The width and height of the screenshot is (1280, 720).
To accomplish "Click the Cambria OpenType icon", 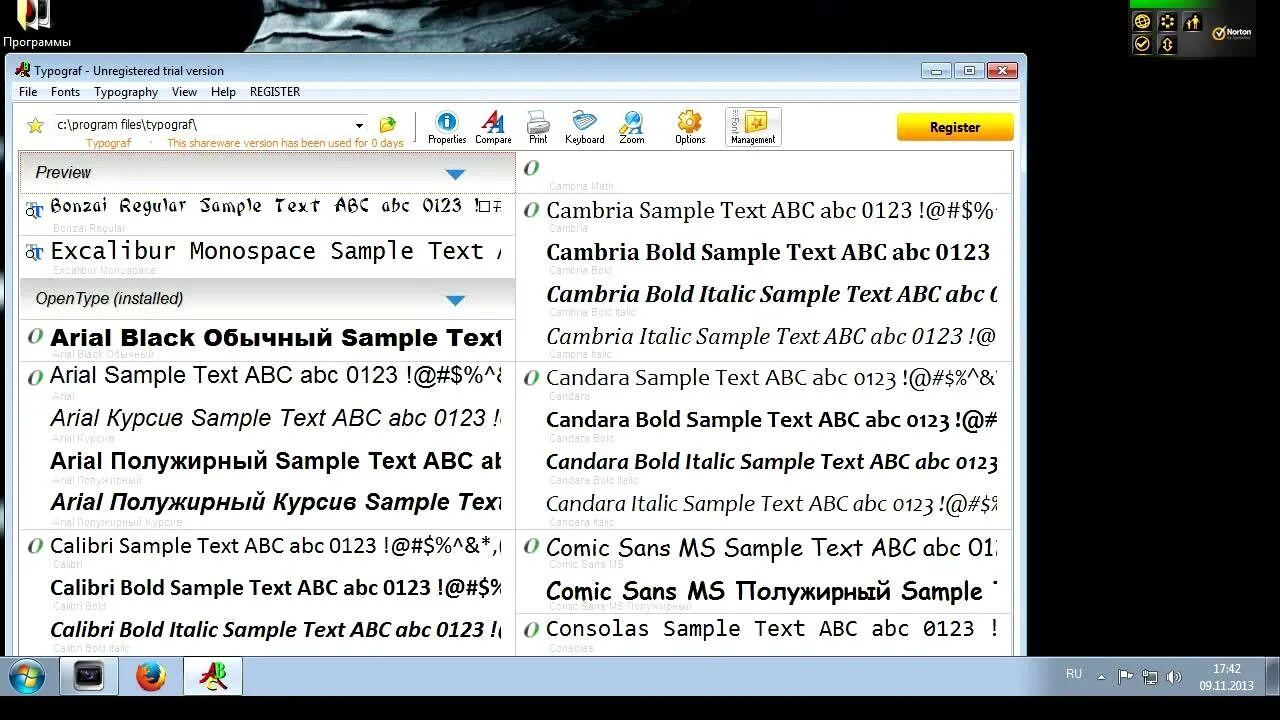I will (x=531, y=210).
